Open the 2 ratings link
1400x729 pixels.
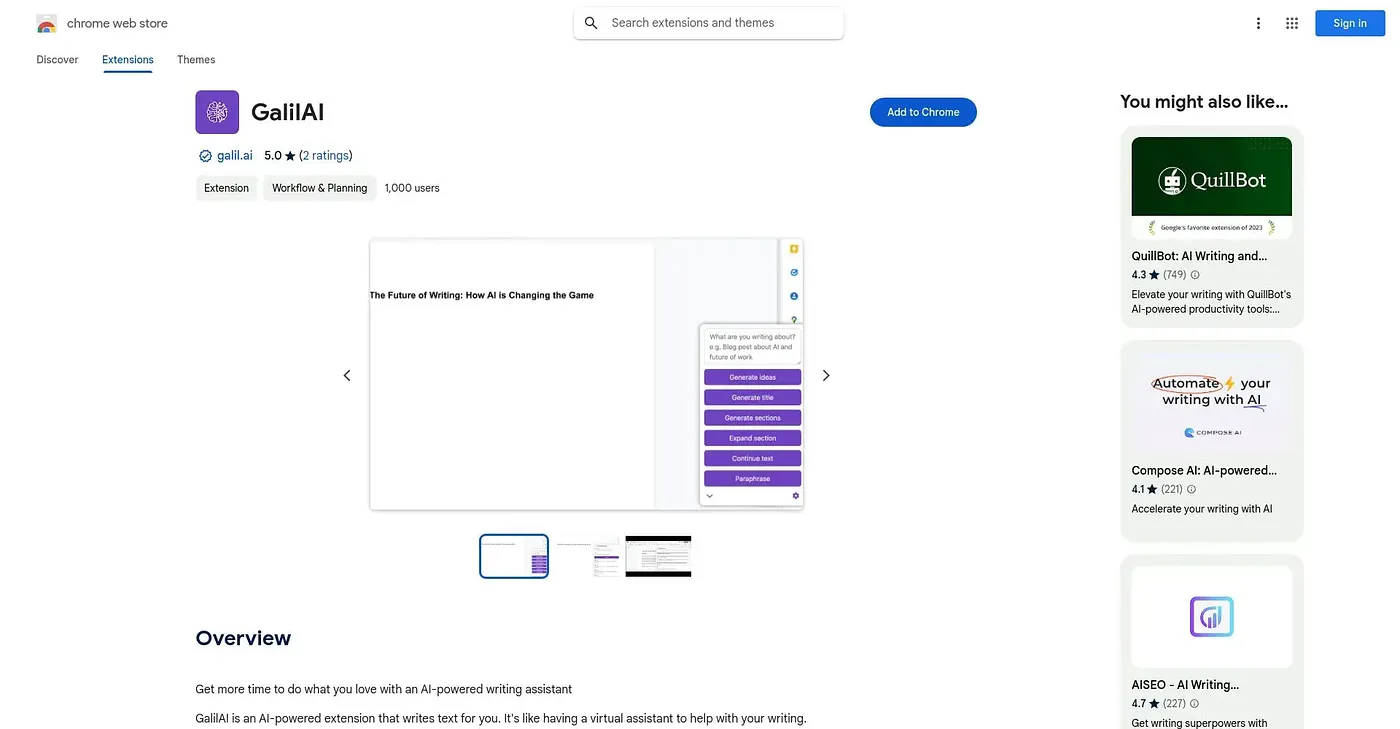coord(326,156)
